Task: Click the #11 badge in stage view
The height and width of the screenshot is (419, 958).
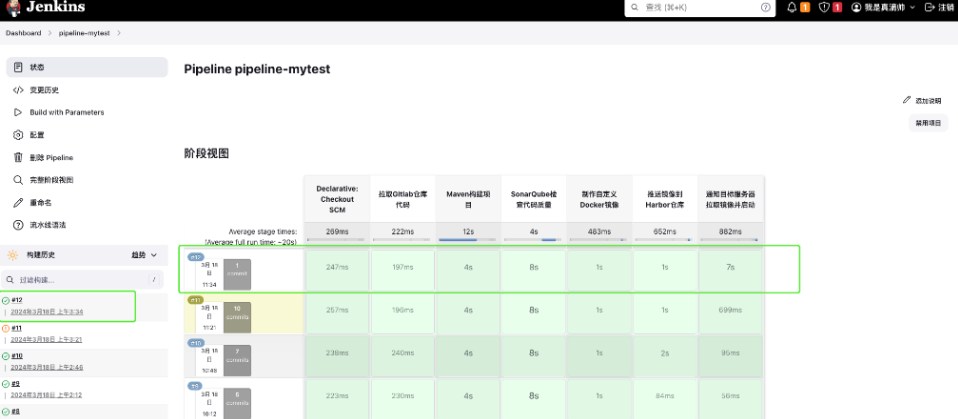Action: [195, 300]
